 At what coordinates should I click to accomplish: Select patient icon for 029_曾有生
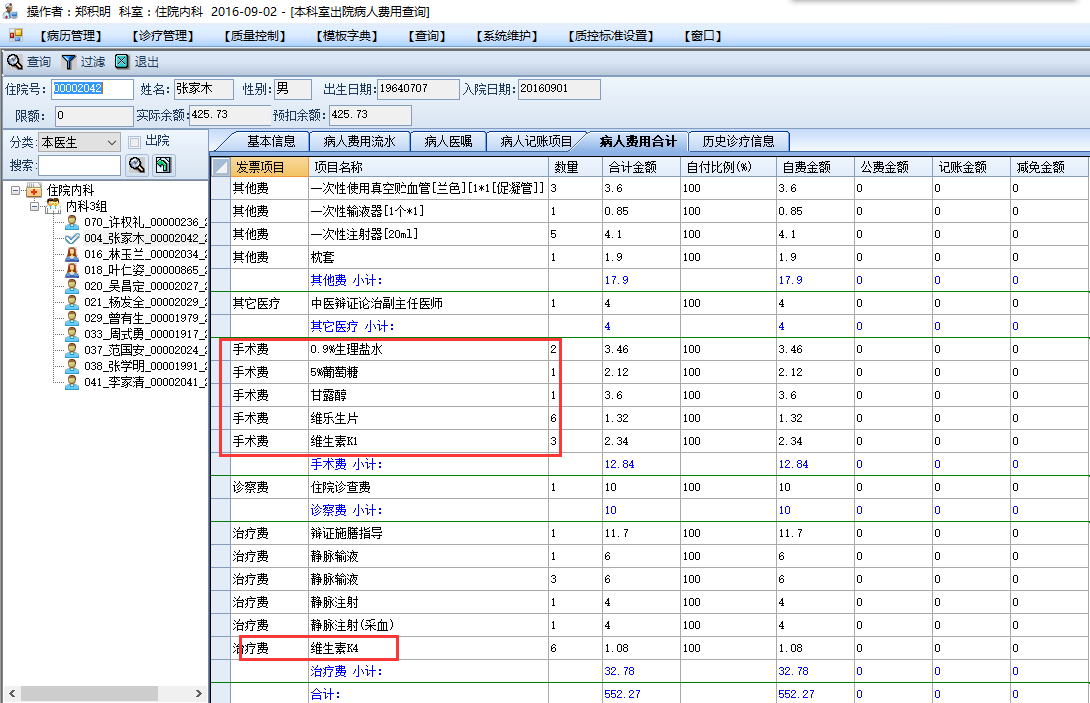click(72, 318)
